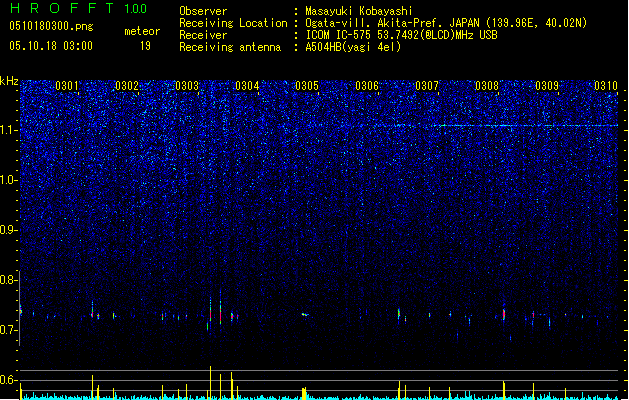Click the 1.1 kHz axis label
The height and width of the screenshot is (400, 629).
tap(9, 130)
